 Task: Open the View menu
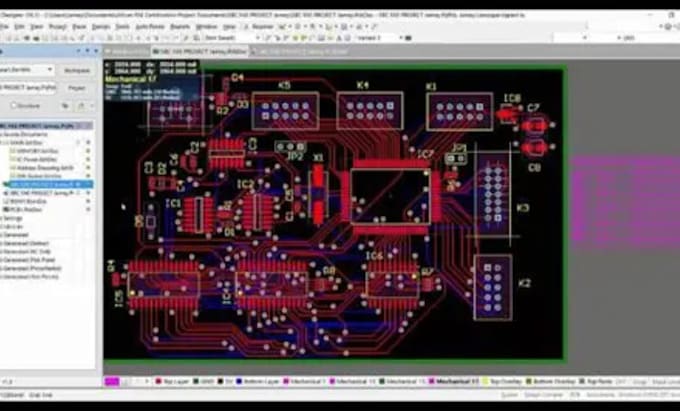point(36,27)
